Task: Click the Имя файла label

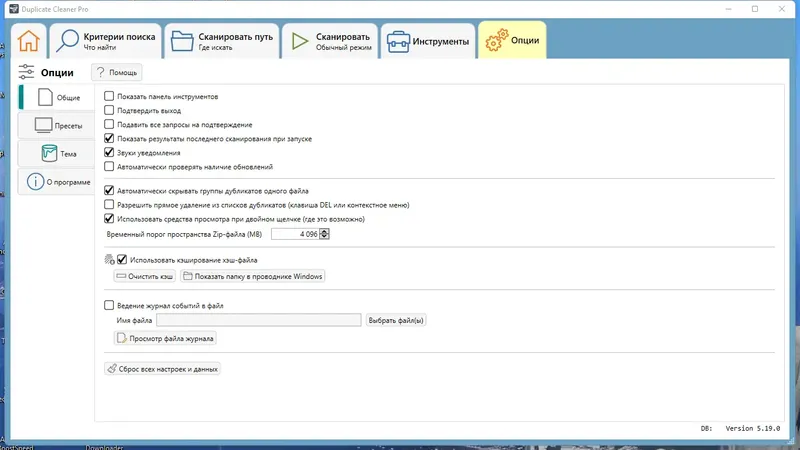Action: click(x=134, y=320)
